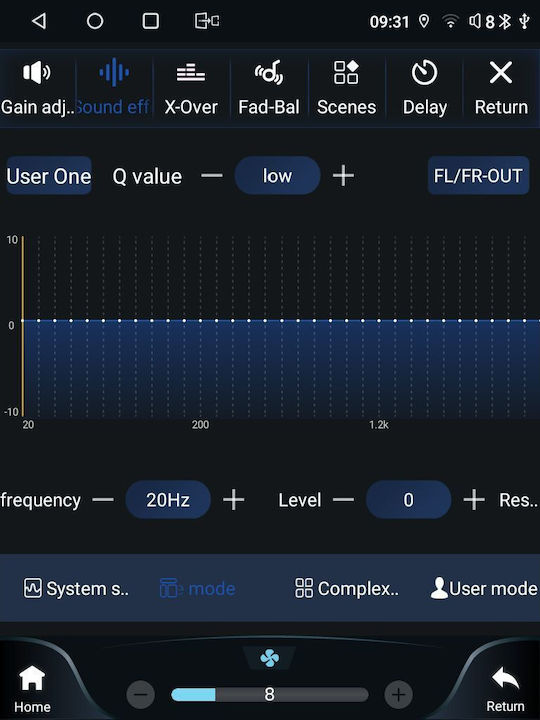
Task: Increase the Q value with plus
Action: 343,175
